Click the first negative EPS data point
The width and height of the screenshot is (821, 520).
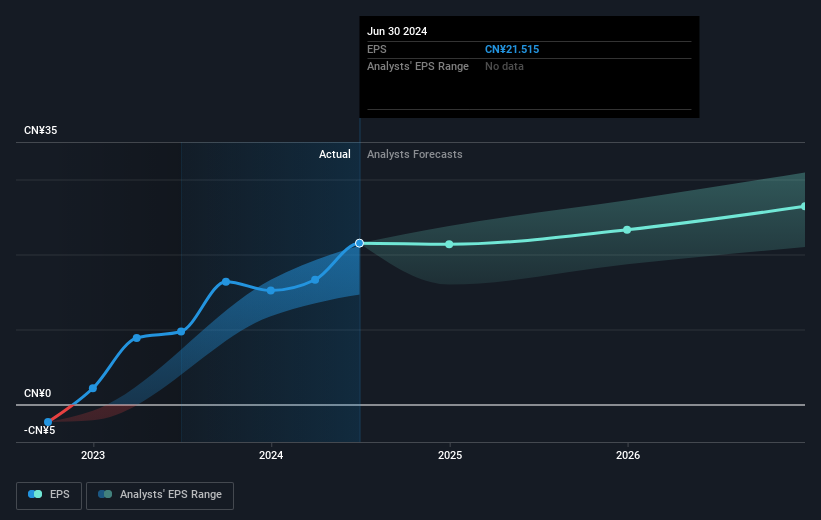coord(48,422)
